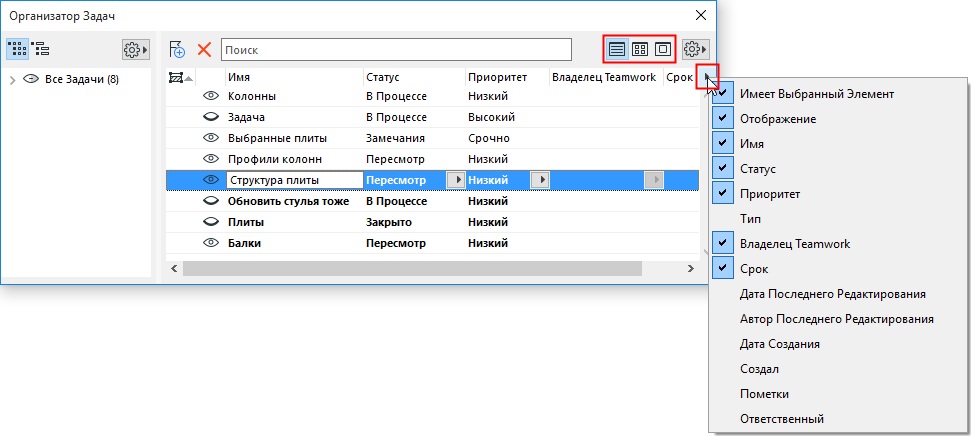Edit the Структура плиты name field

[x=295, y=180]
